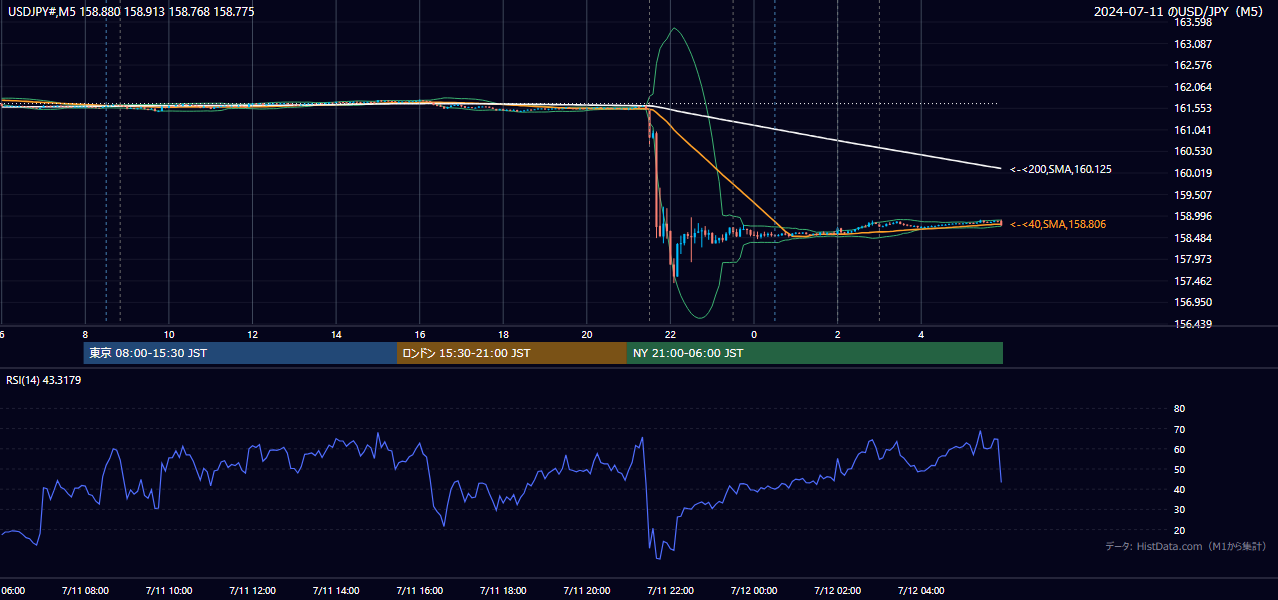The width and height of the screenshot is (1278, 600).
Task: Click RSI scale value 80
Action: click(1179, 409)
